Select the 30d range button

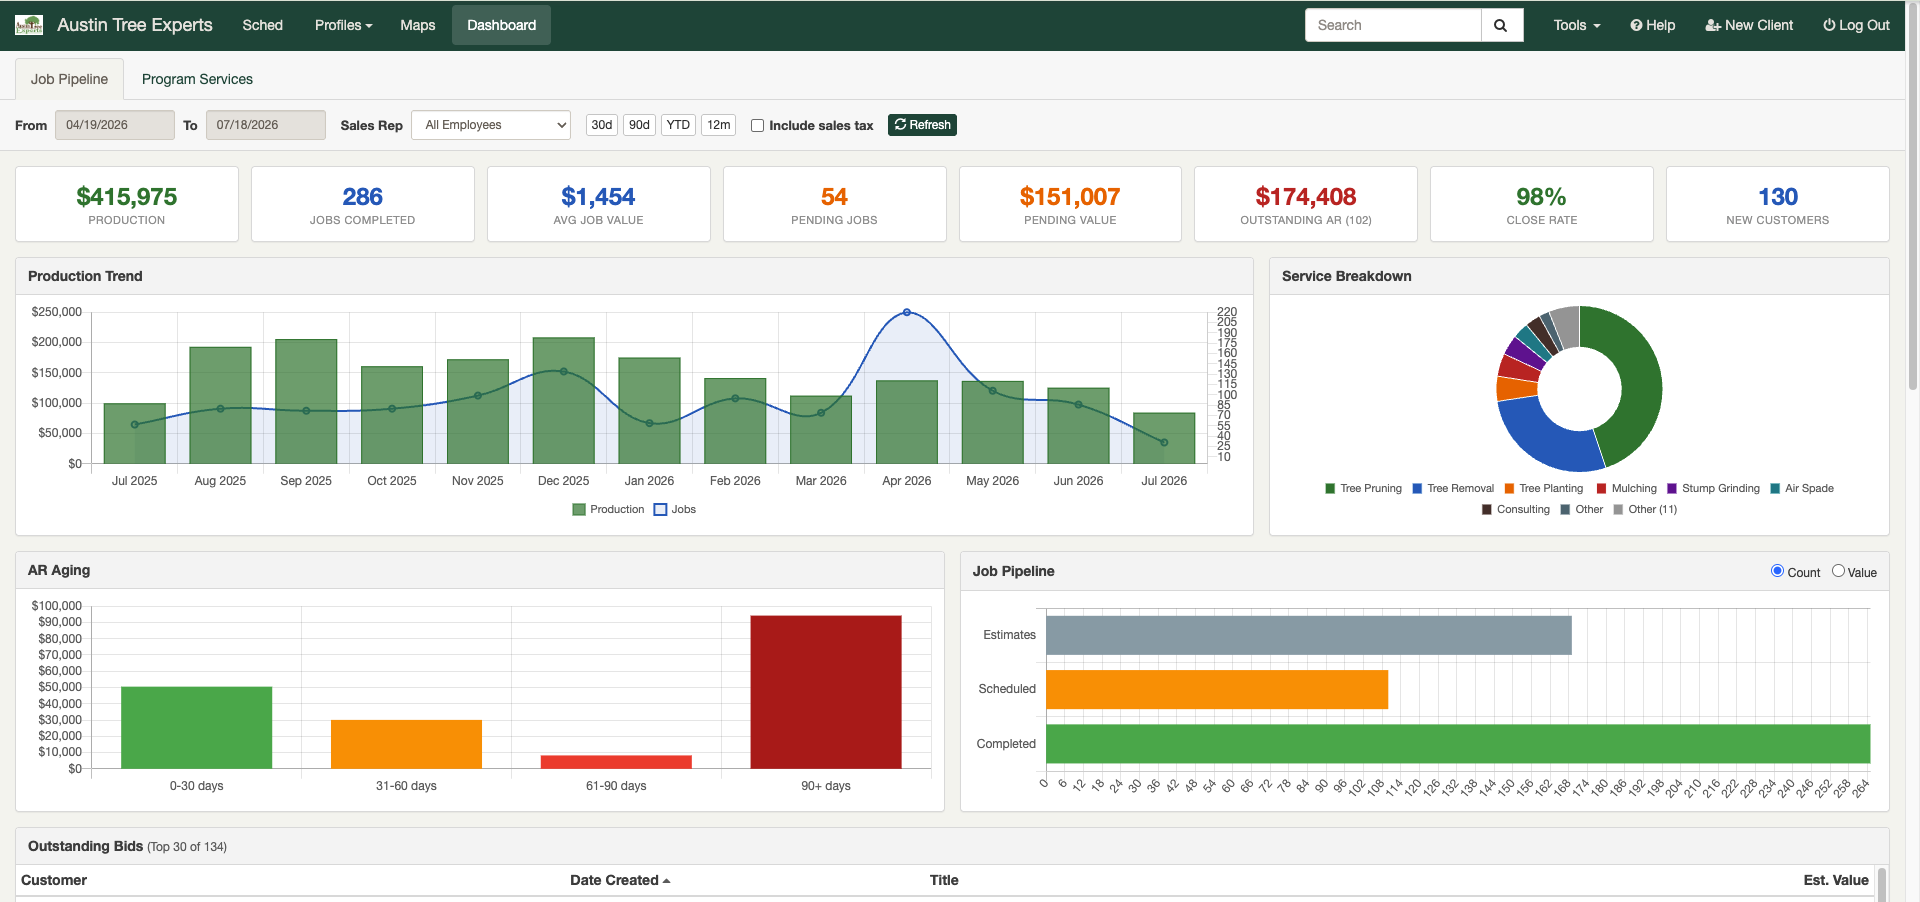point(601,125)
